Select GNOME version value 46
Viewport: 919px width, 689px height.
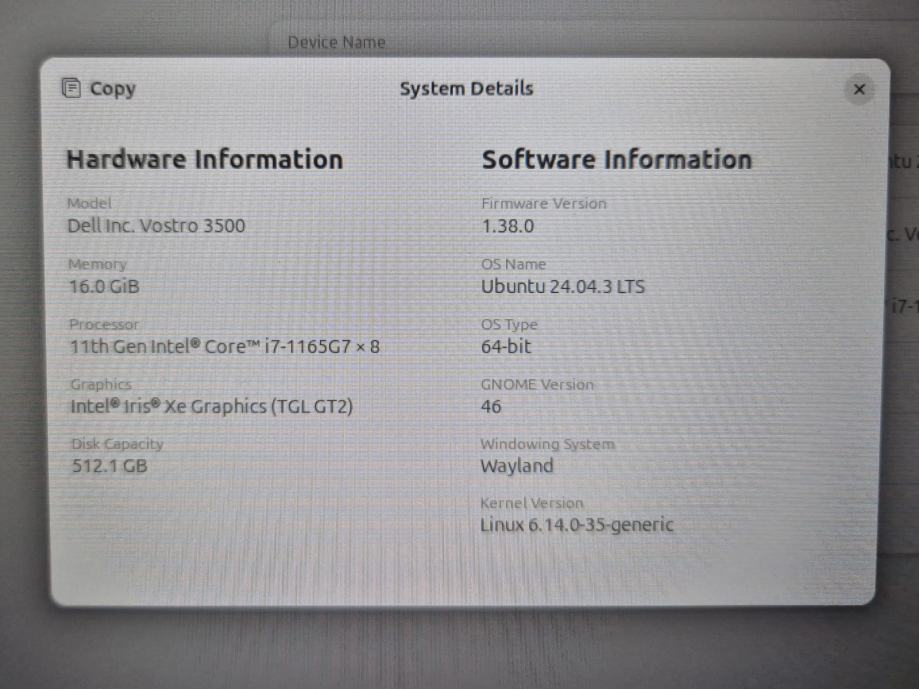(x=491, y=407)
